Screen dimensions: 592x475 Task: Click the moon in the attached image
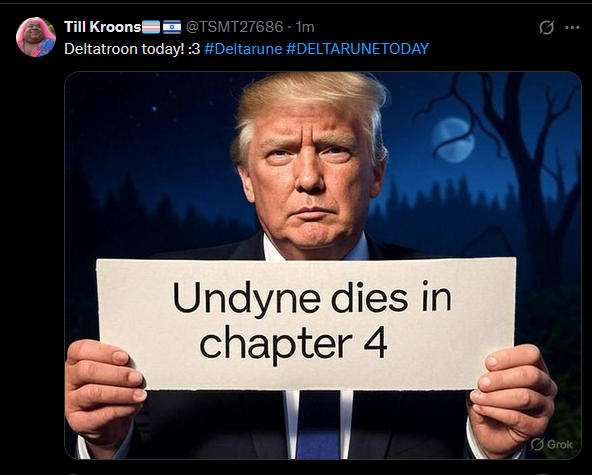[x=453, y=140]
